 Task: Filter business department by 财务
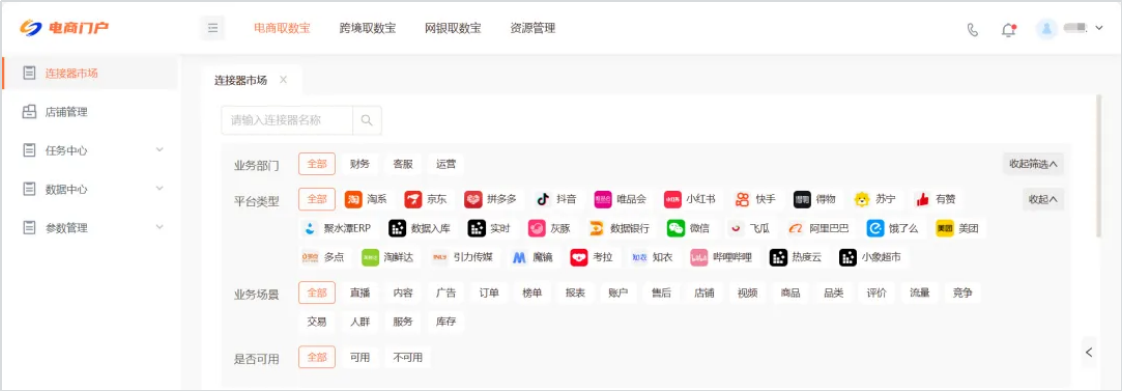[360, 164]
